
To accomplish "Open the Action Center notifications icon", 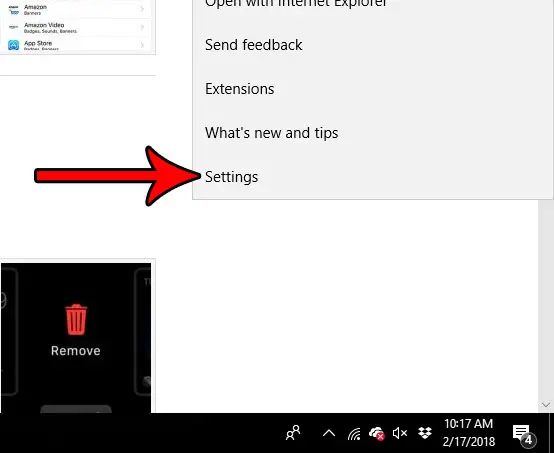I will tap(524, 434).
